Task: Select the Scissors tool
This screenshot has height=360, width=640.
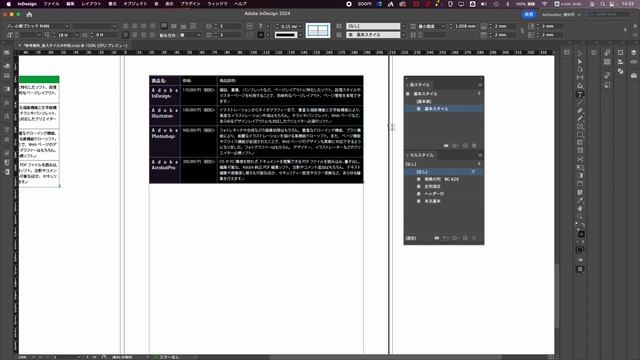Action: [x=580, y=159]
